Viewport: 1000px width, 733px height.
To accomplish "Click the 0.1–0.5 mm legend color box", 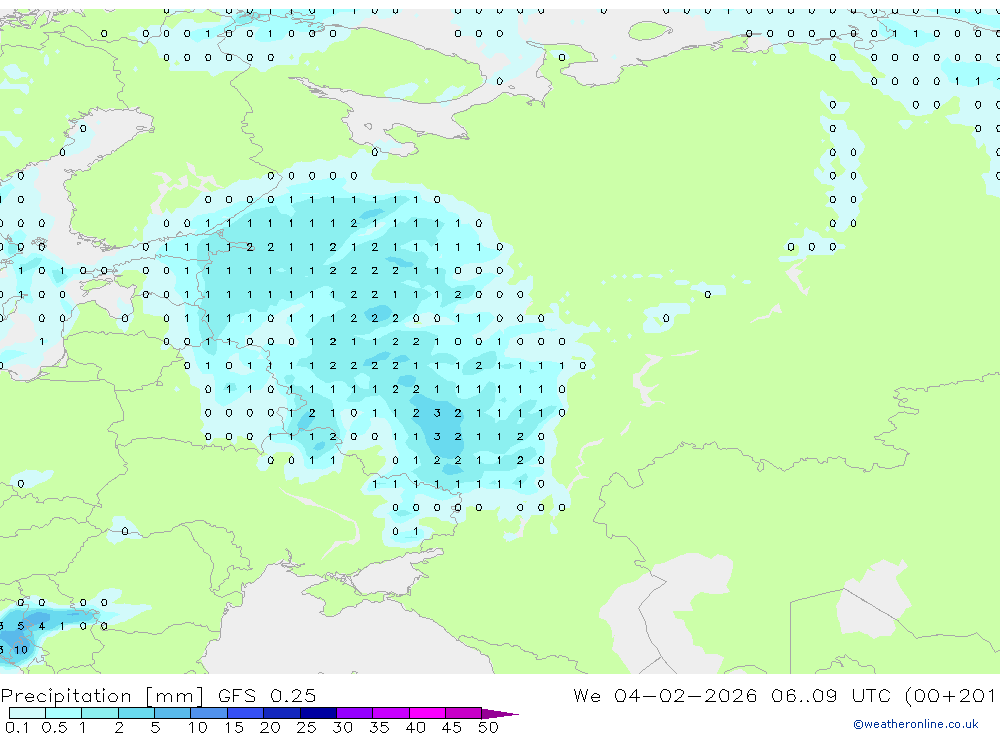I will point(27,713).
